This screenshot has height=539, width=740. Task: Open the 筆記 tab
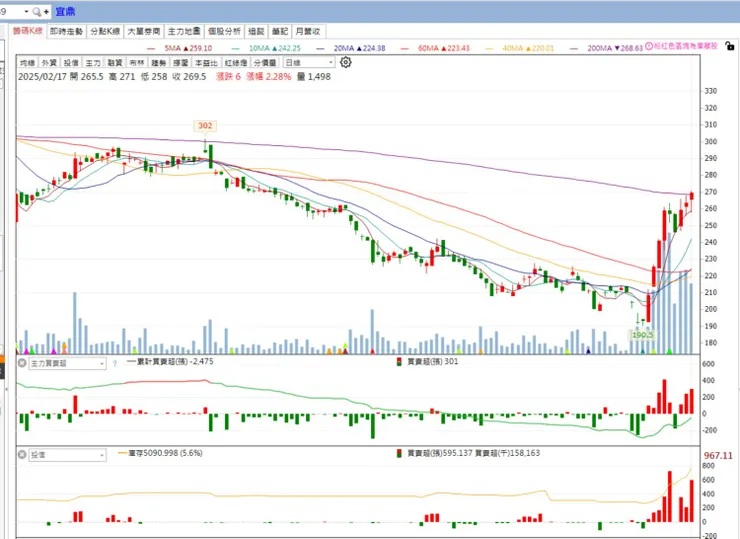(x=280, y=32)
